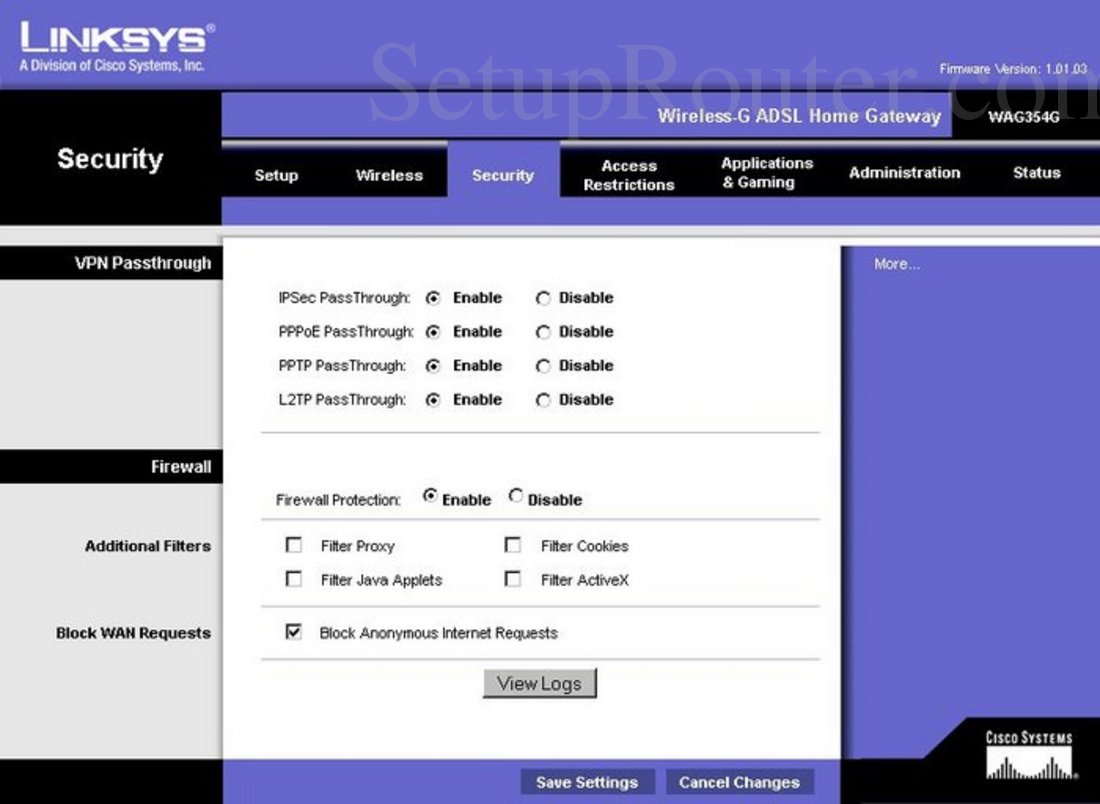This screenshot has height=804, width=1100.
Task: Choose Disable for L2TP PassThrough
Action: 543,400
